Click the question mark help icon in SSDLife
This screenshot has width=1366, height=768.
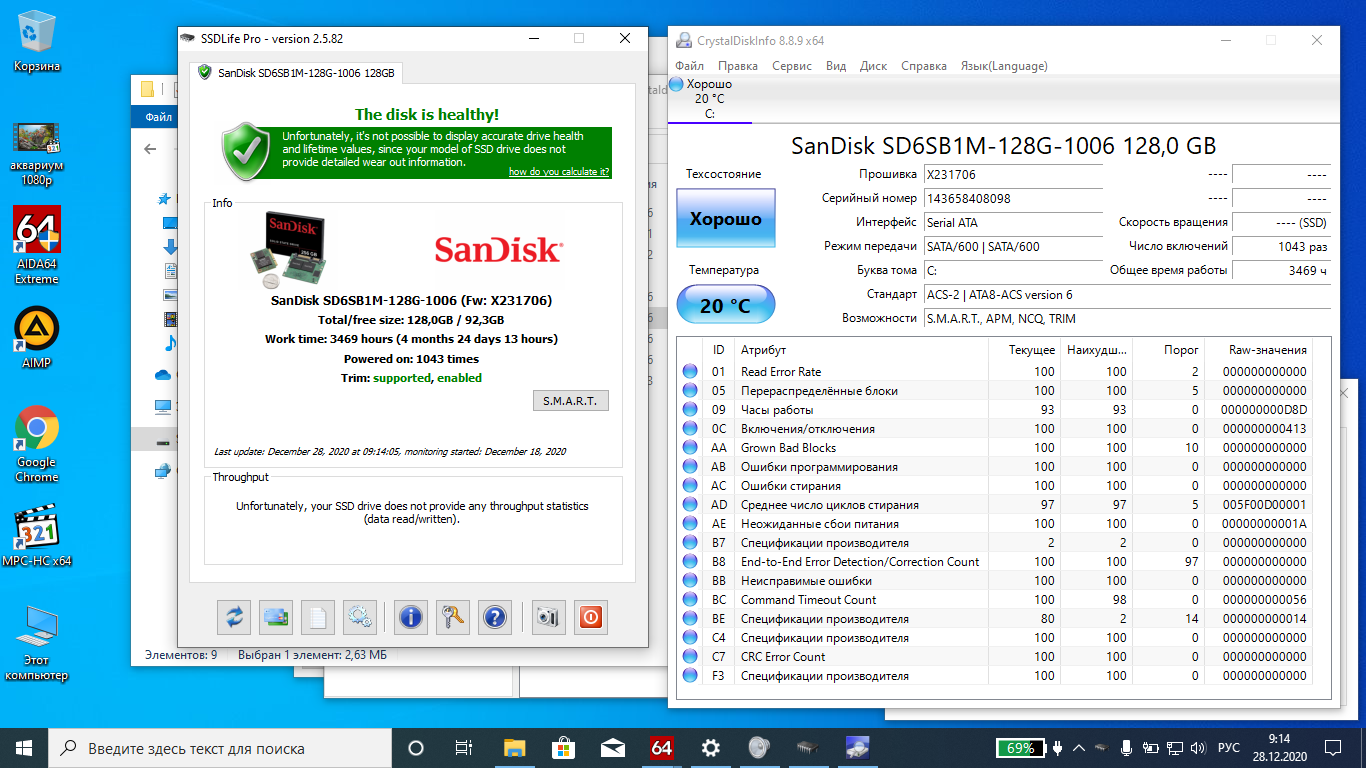[x=495, y=617]
